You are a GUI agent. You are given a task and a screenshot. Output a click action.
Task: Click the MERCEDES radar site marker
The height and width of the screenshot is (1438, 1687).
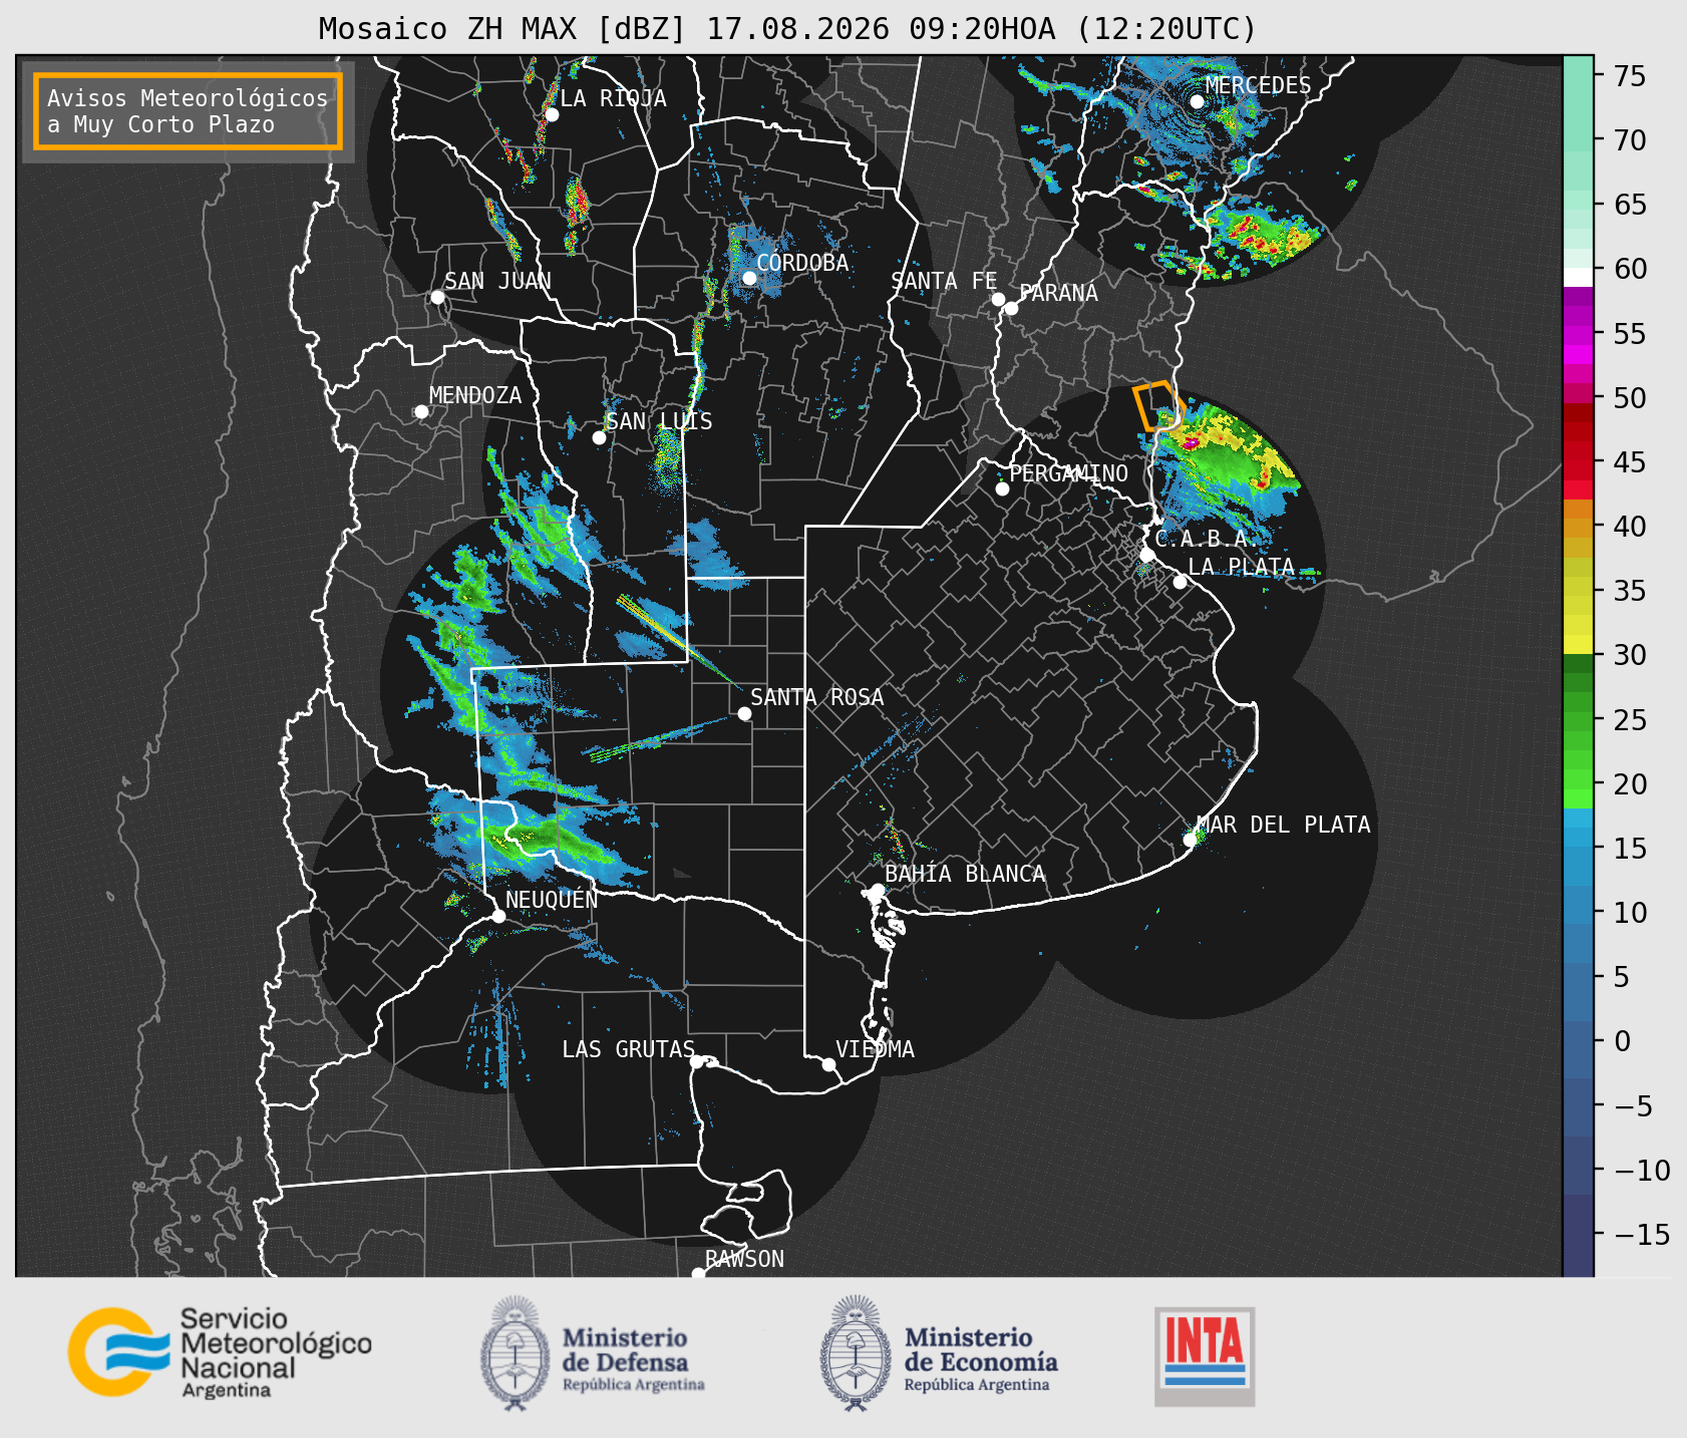click(x=1197, y=102)
